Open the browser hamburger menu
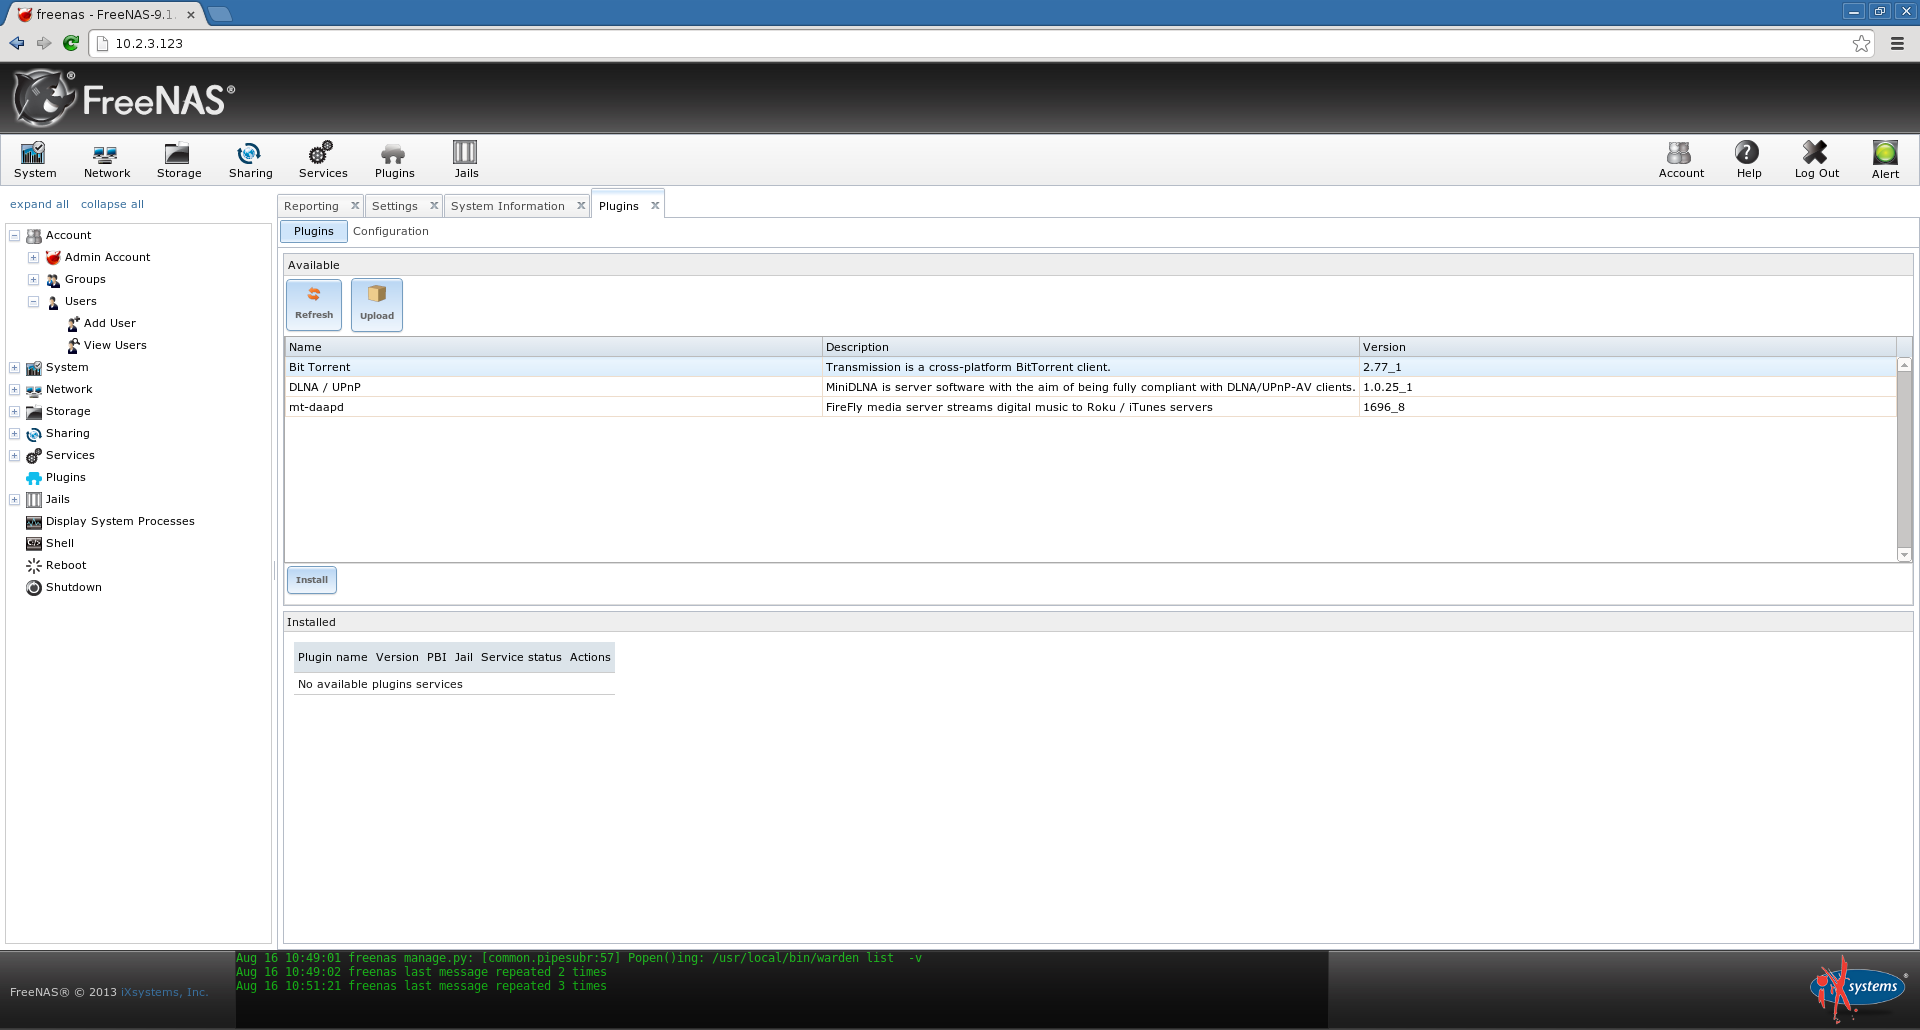1920x1030 pixels. click(x=1897, y=43)
